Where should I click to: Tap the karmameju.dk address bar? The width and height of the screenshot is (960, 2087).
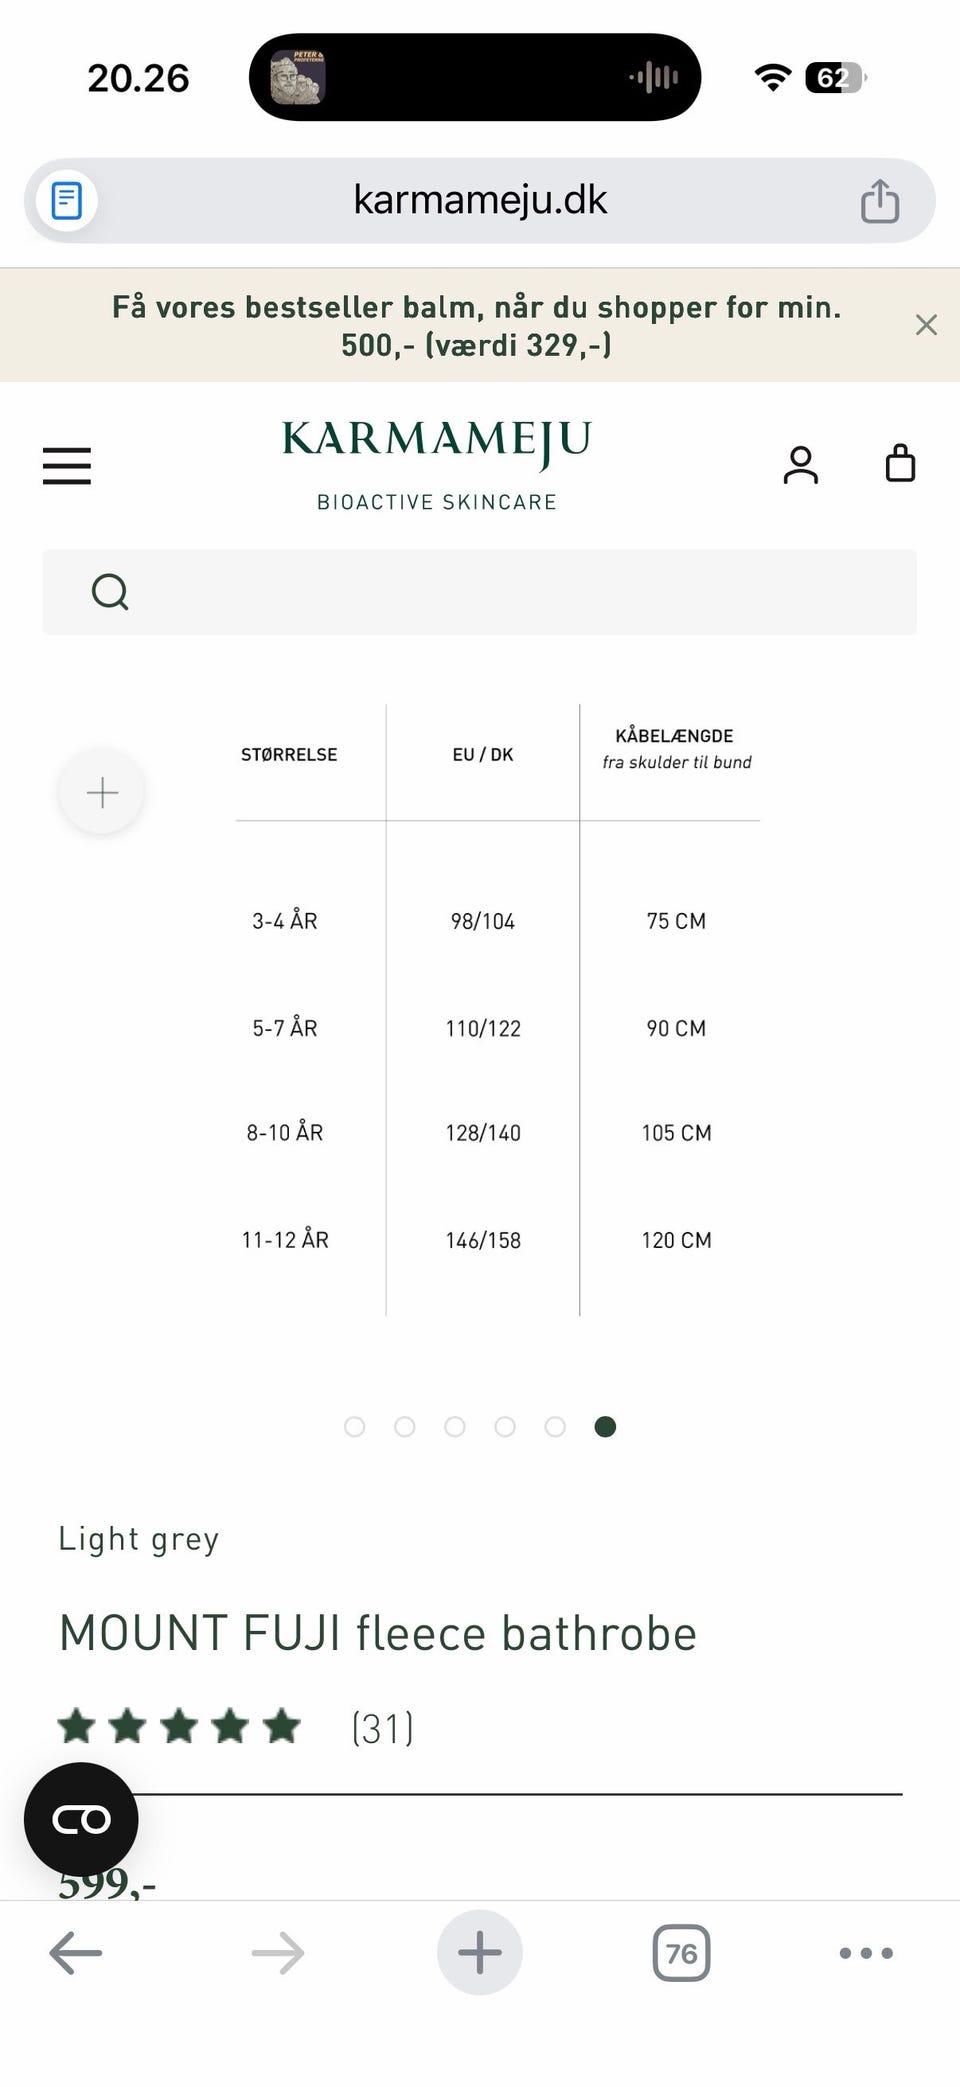(x=480, y=201)
